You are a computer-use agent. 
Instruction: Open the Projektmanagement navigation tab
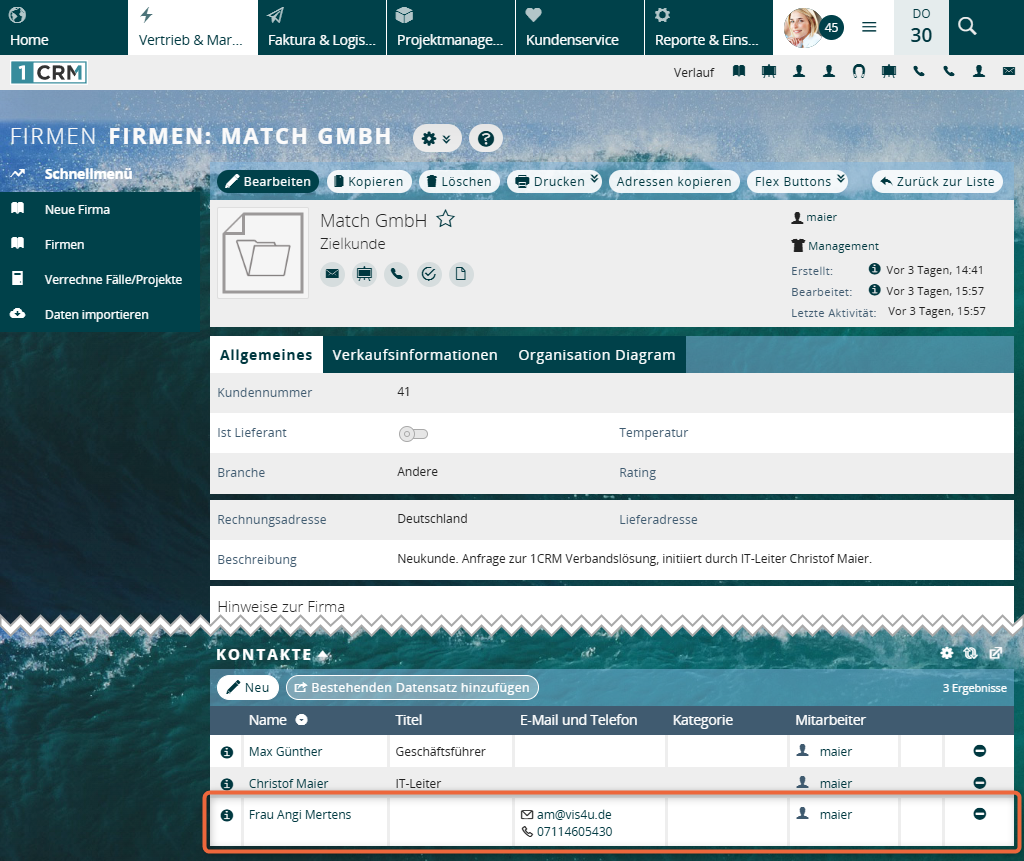451,27
